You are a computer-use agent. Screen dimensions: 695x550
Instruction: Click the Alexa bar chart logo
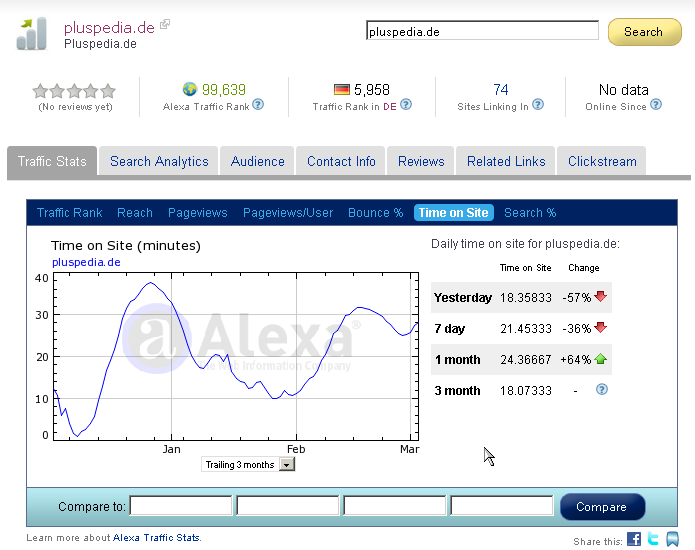(x=31, y=34)
